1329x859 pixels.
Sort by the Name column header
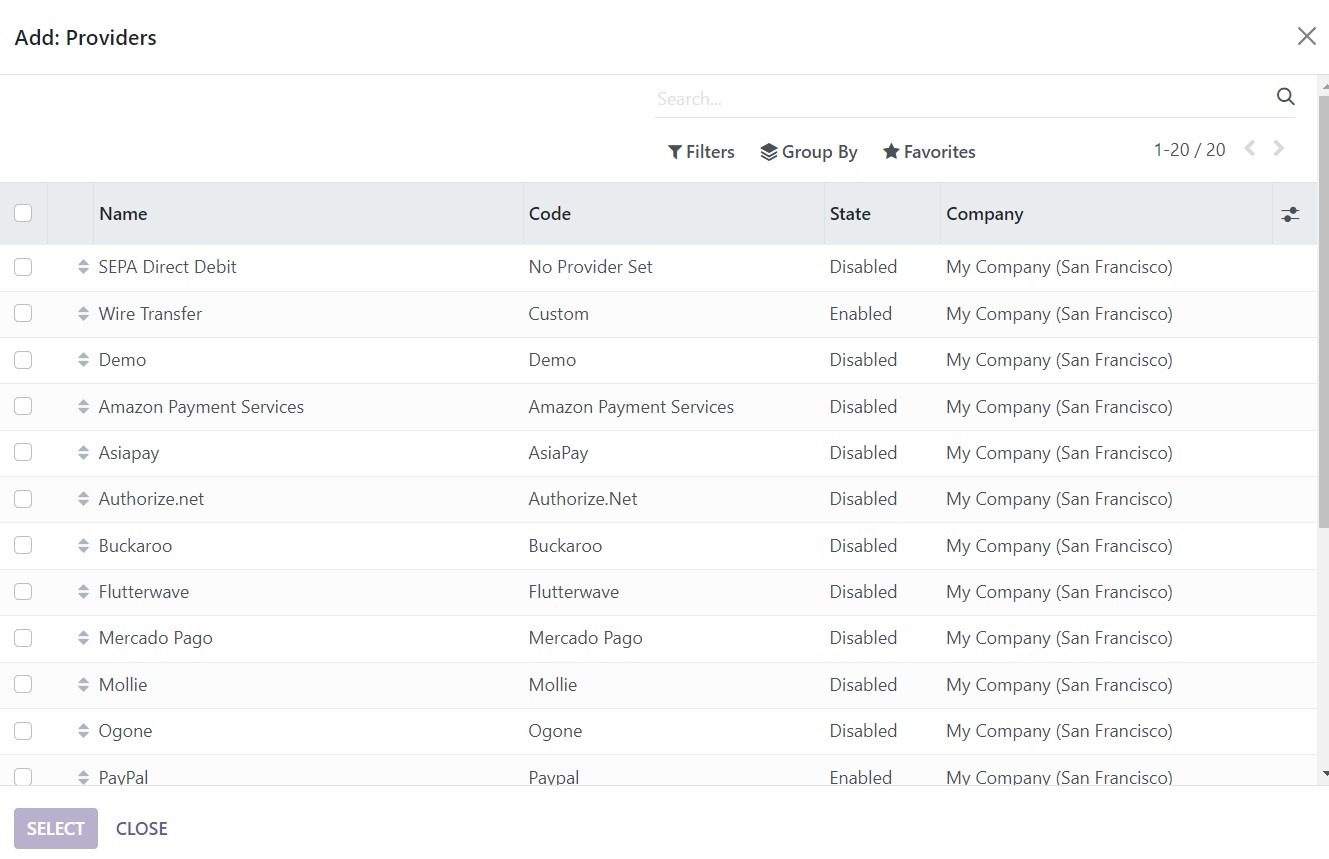(x=308, y=214)
